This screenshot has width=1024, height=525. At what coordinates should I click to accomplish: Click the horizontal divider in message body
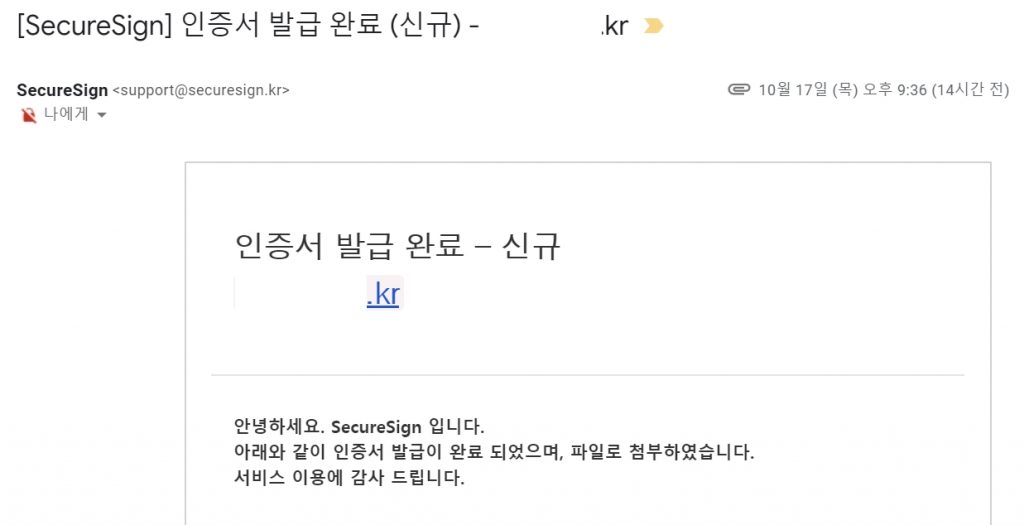[x=588, y=375]
